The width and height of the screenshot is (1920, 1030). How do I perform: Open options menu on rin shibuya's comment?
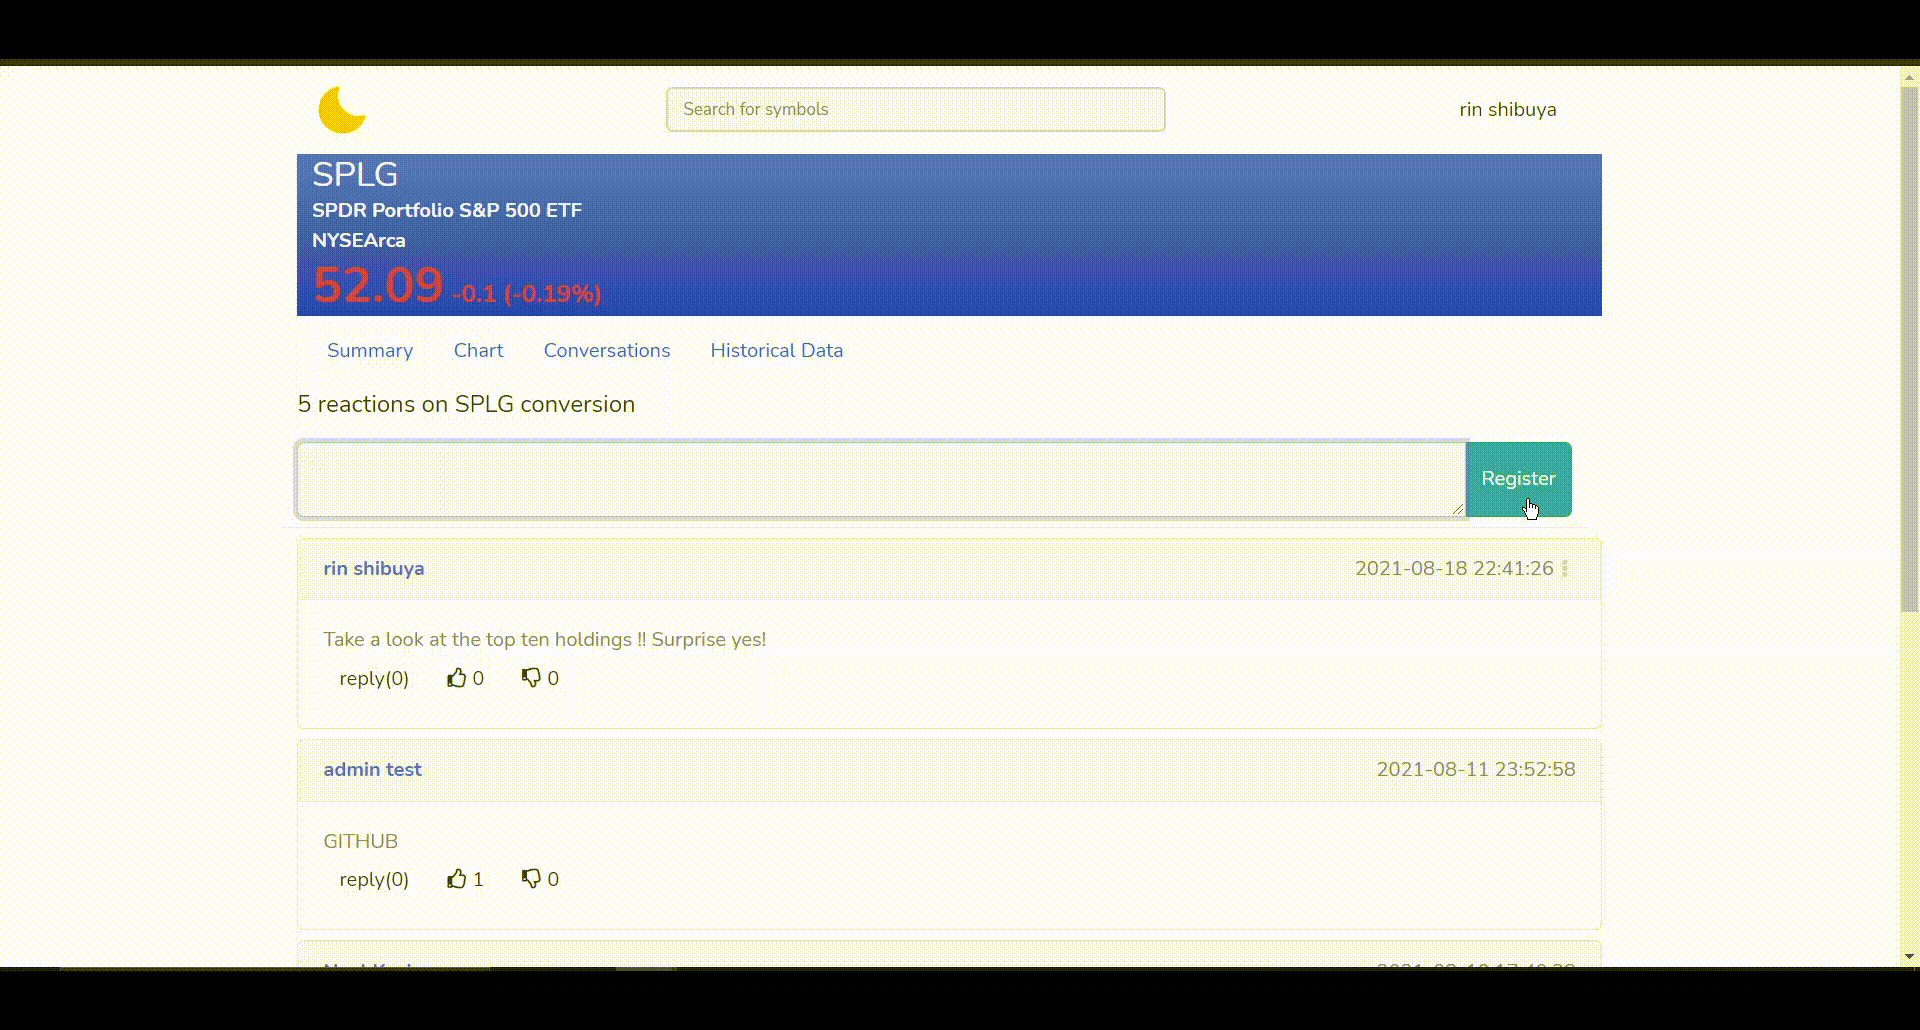click(1565, 568)
